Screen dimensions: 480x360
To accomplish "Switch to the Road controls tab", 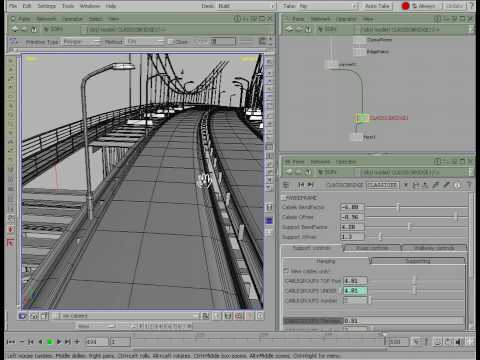I will [x=372, y=248].
